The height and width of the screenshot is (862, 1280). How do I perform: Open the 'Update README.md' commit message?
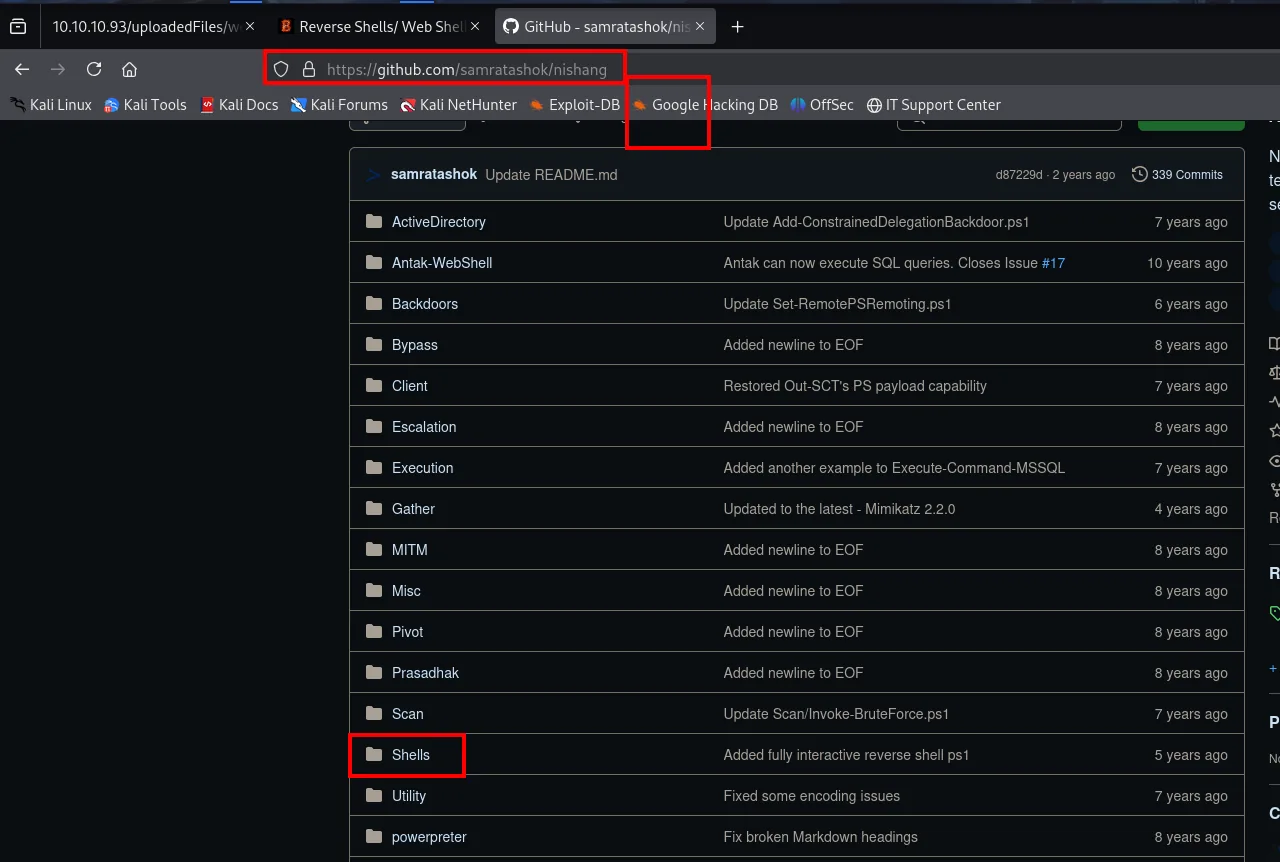pos(551,174)
